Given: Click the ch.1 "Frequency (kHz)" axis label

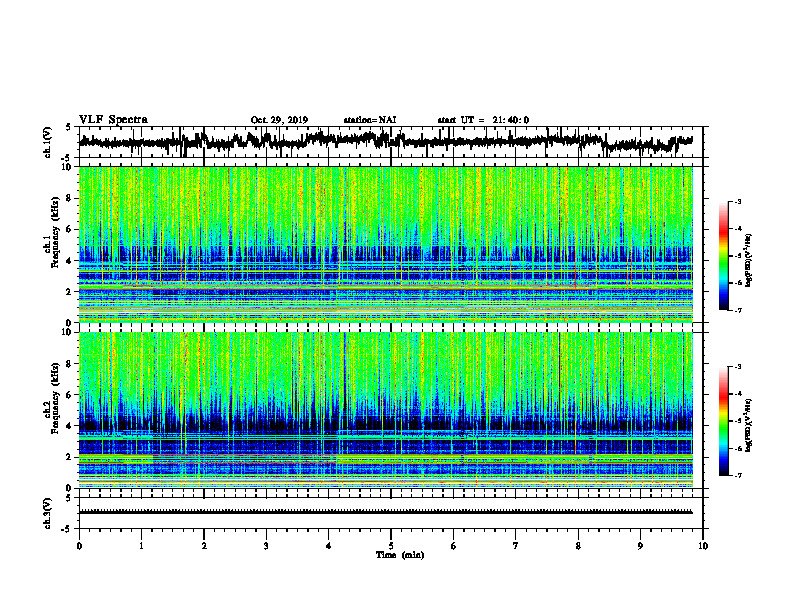Looking at the screenshot, I should tap(55, 234).
